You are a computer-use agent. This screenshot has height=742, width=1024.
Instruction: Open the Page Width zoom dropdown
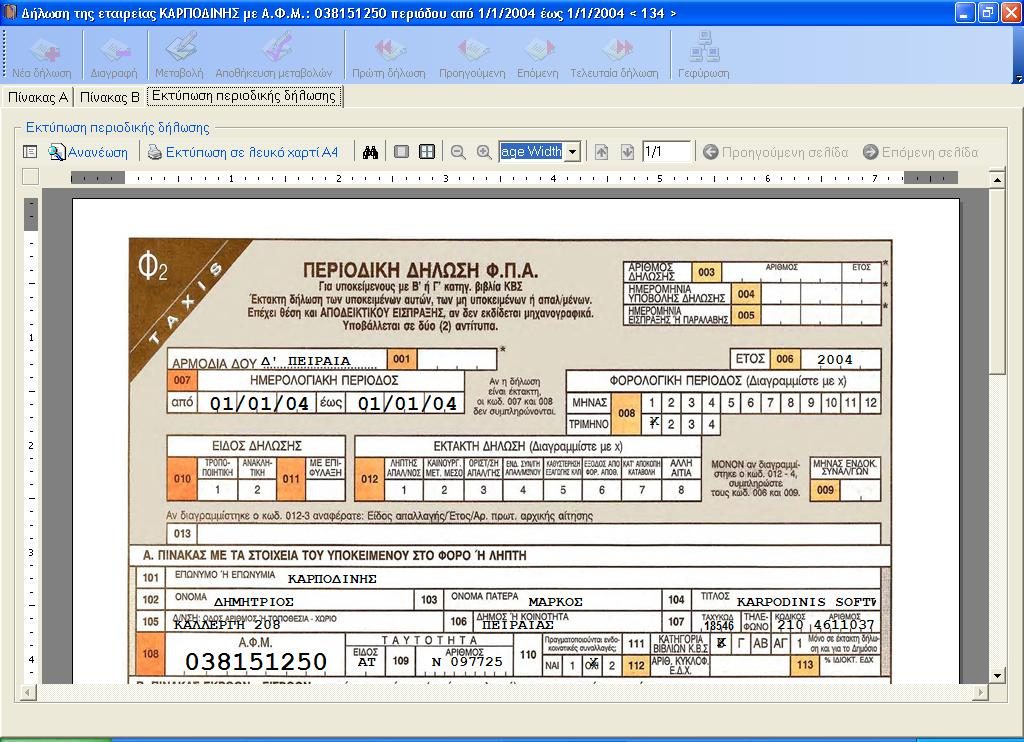point(573,152)
